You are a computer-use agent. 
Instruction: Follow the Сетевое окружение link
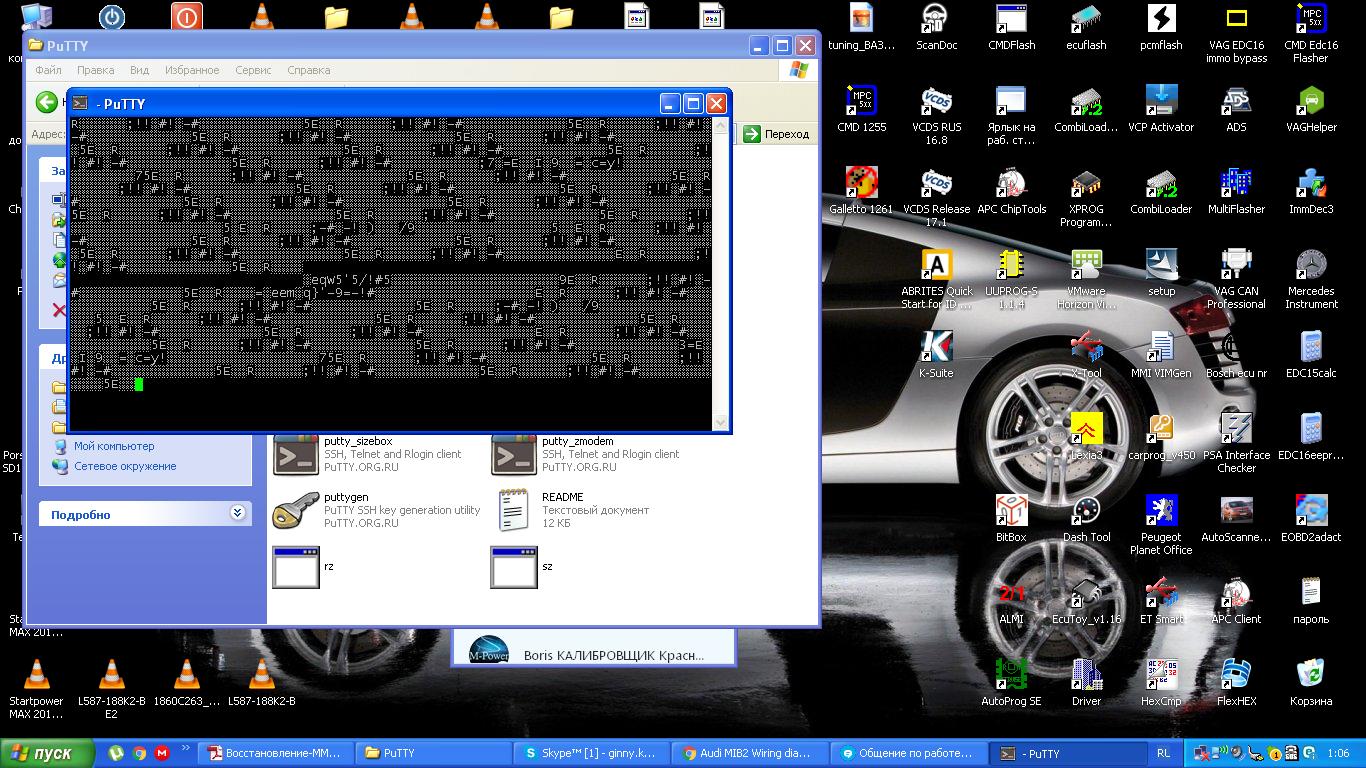pos(124,466)
